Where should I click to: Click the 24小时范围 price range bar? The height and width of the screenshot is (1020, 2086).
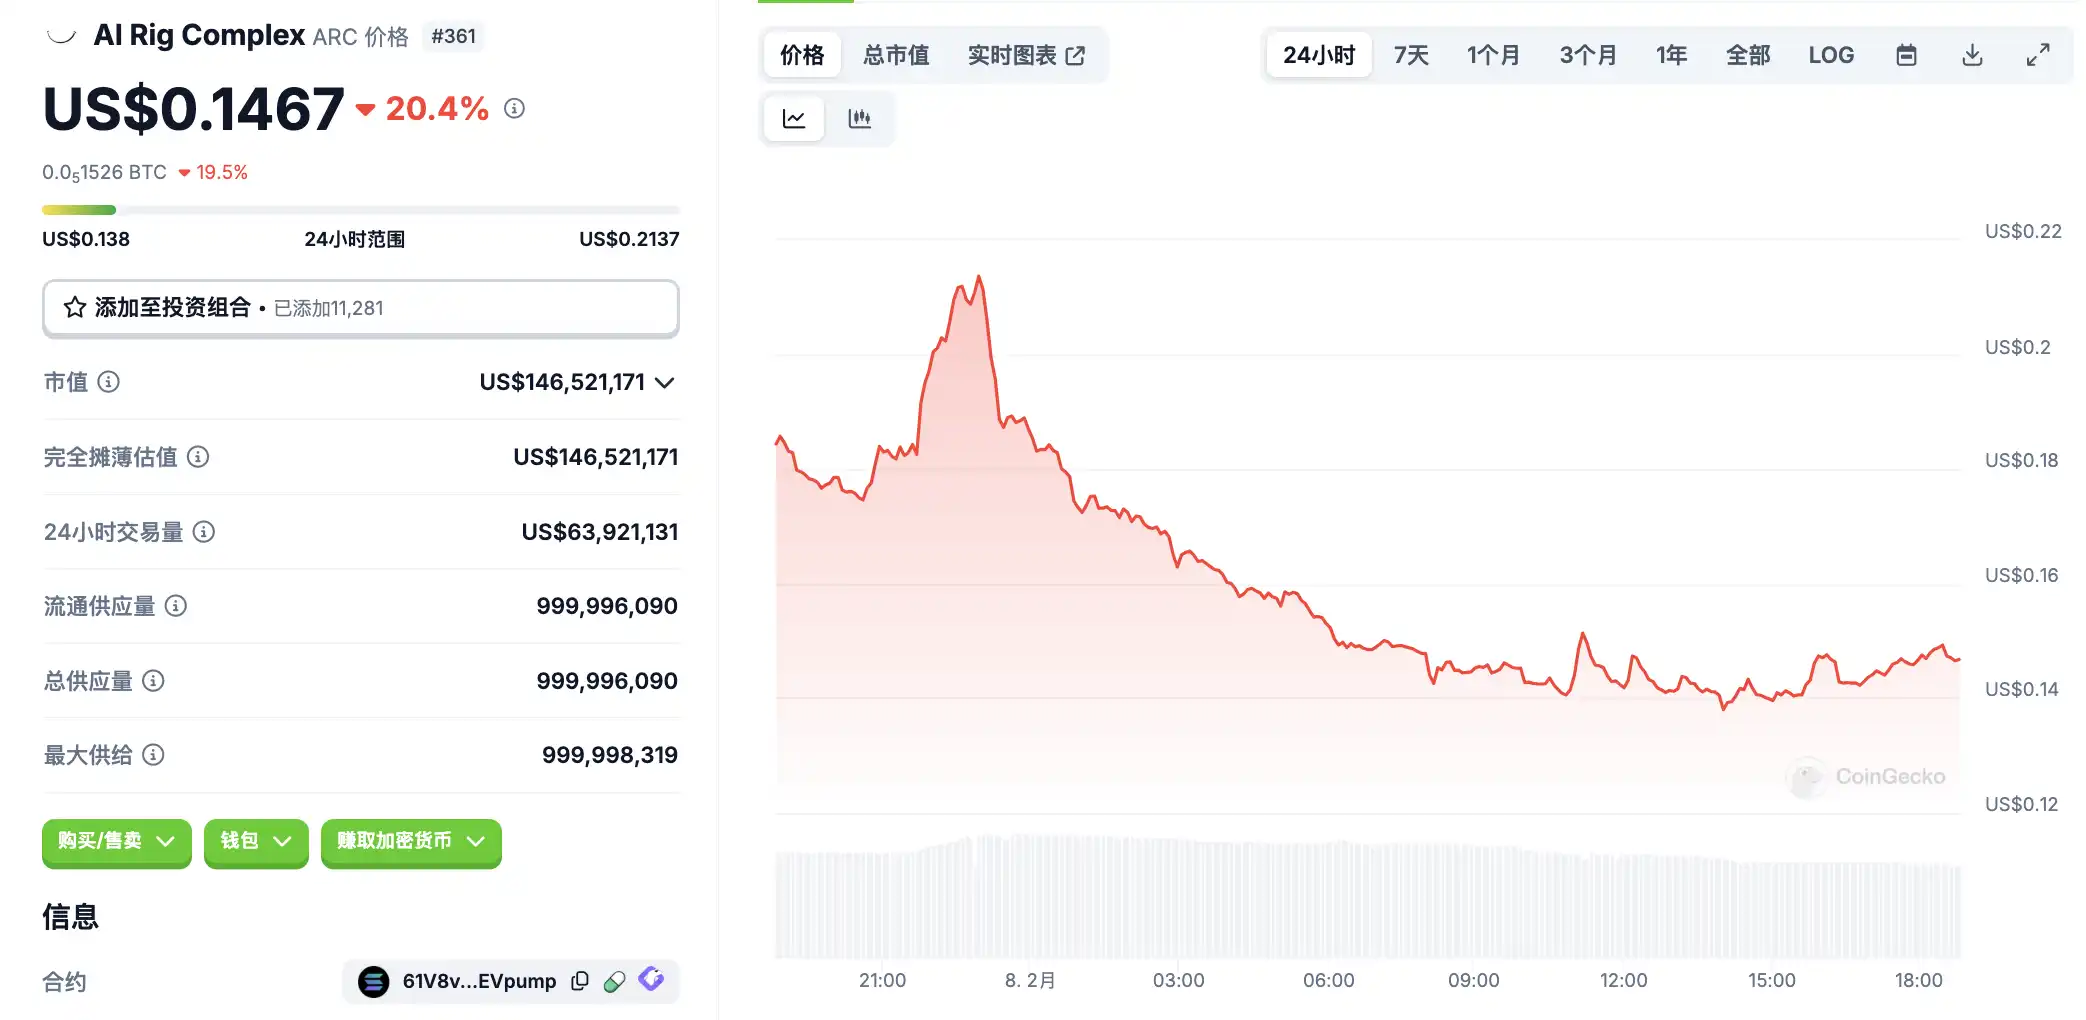click(x=360, y=210)
